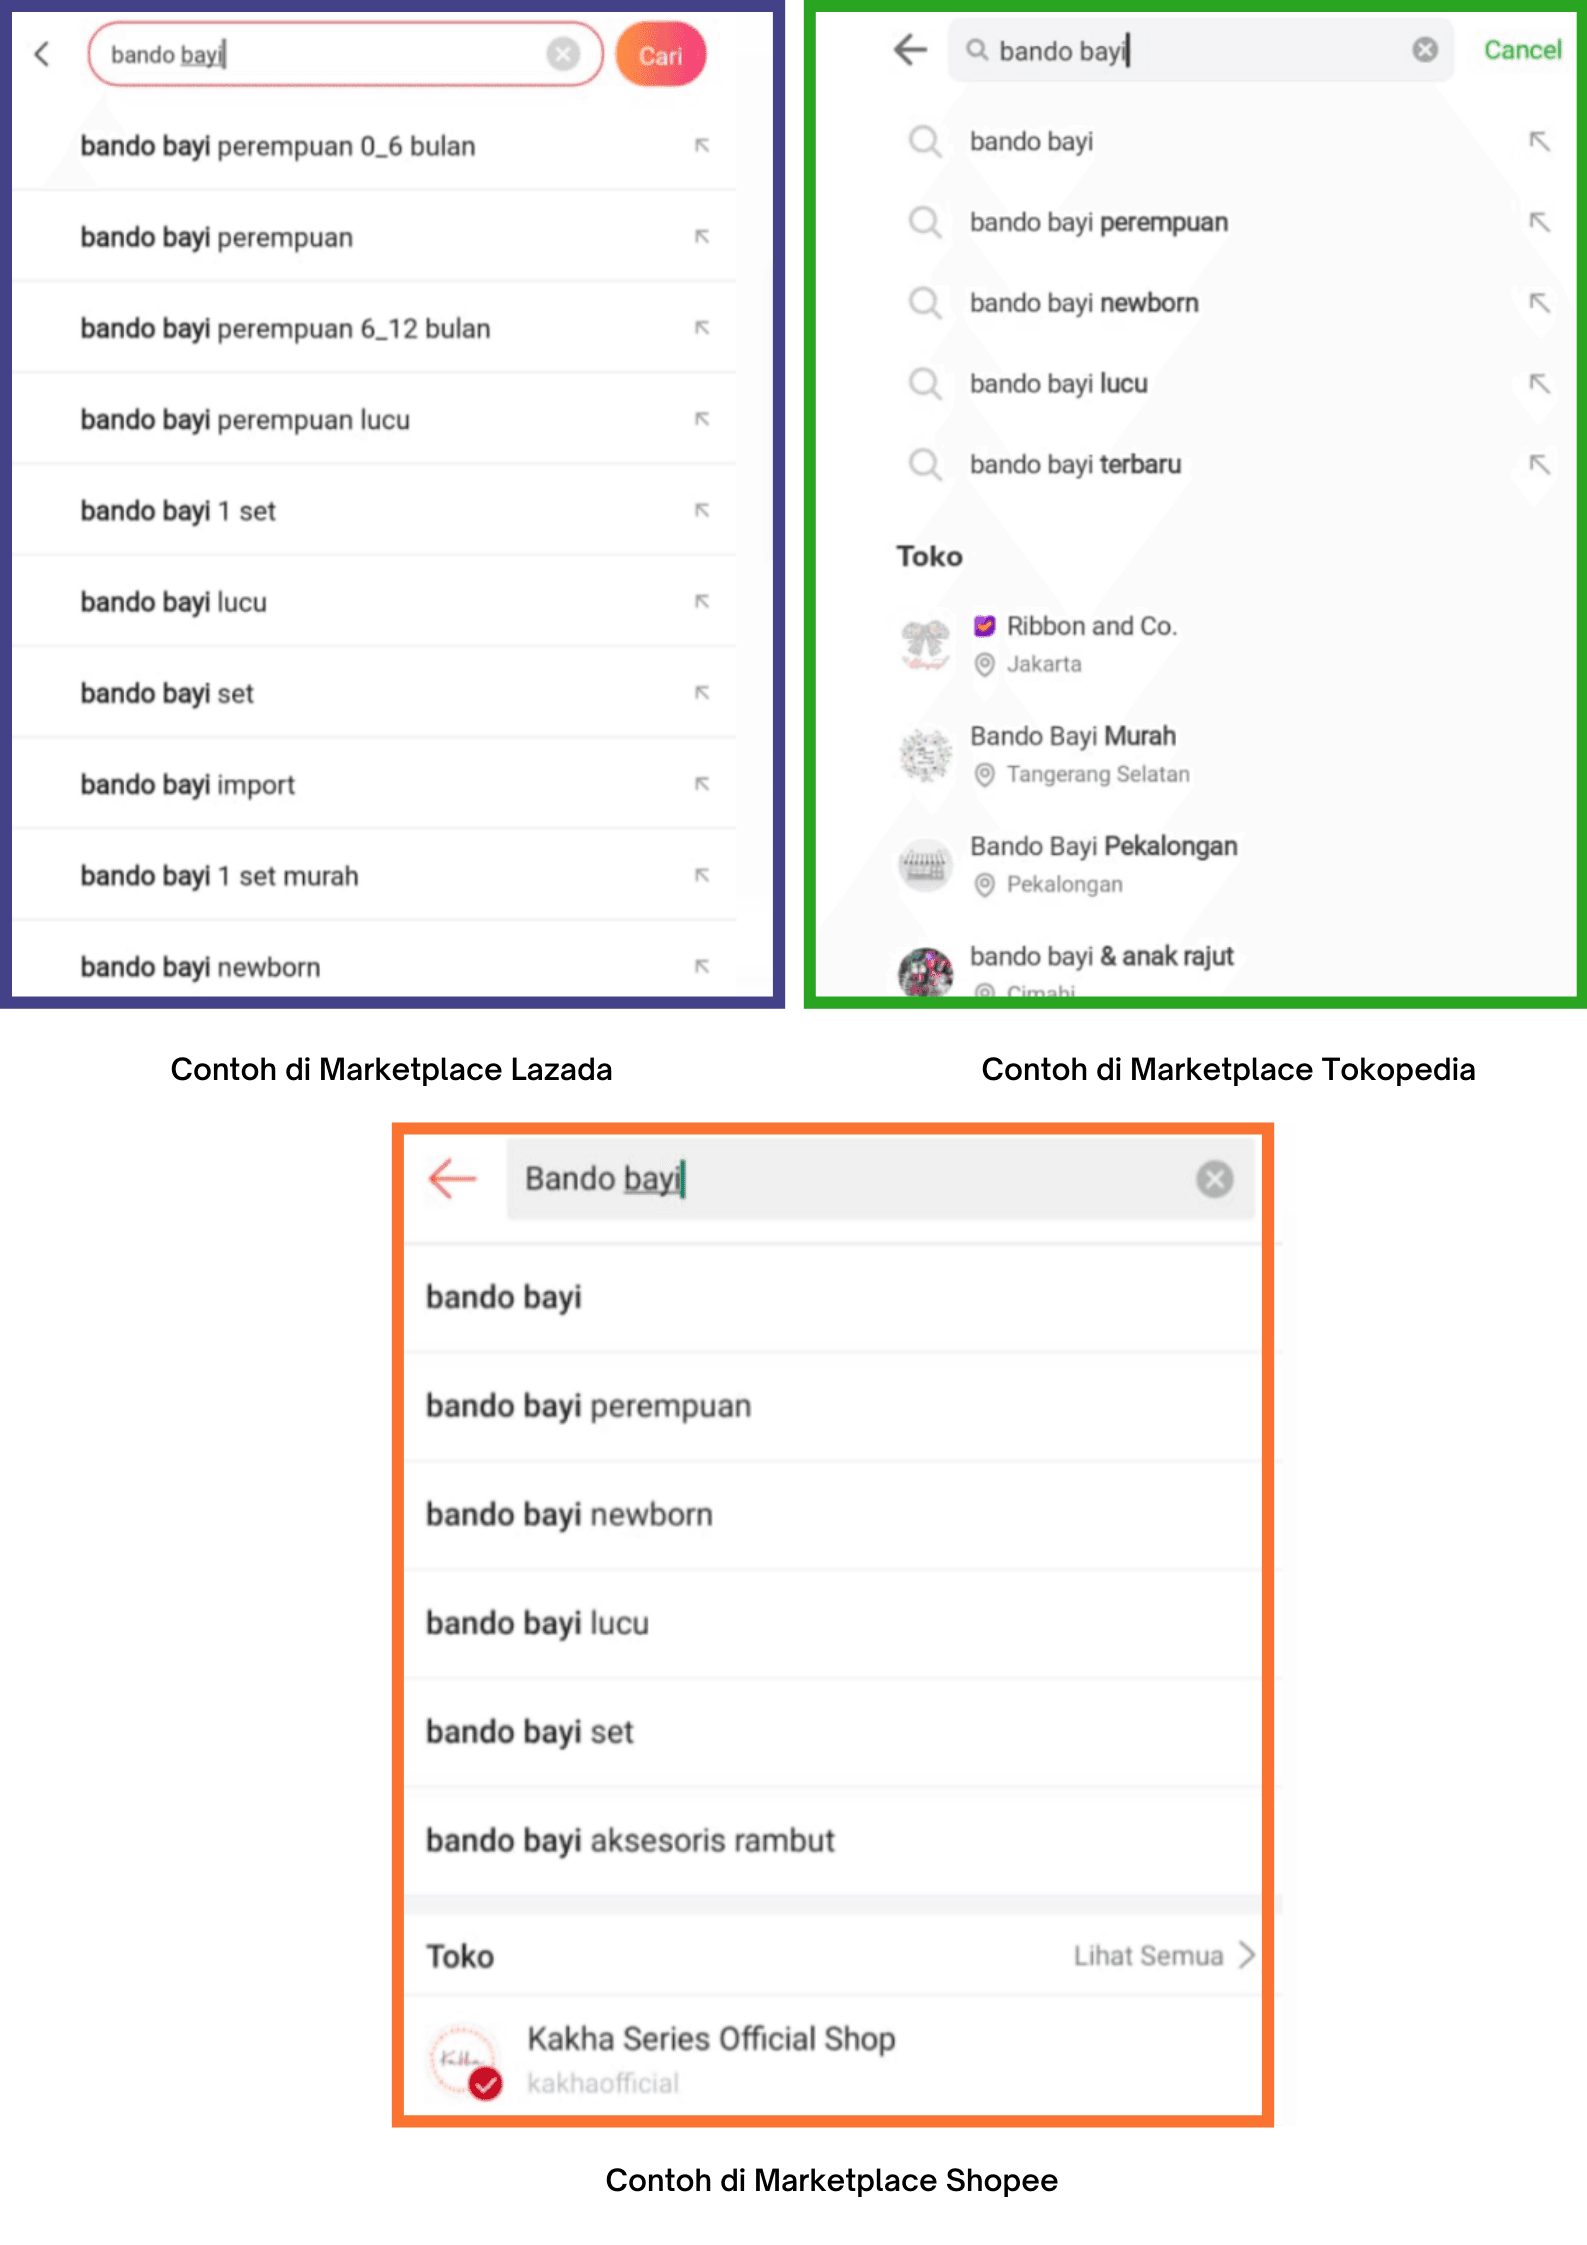1587x2245 pixels.
Task: Clear the Tokopedia search field with the X icon
Action: (x=1424, y=50)
